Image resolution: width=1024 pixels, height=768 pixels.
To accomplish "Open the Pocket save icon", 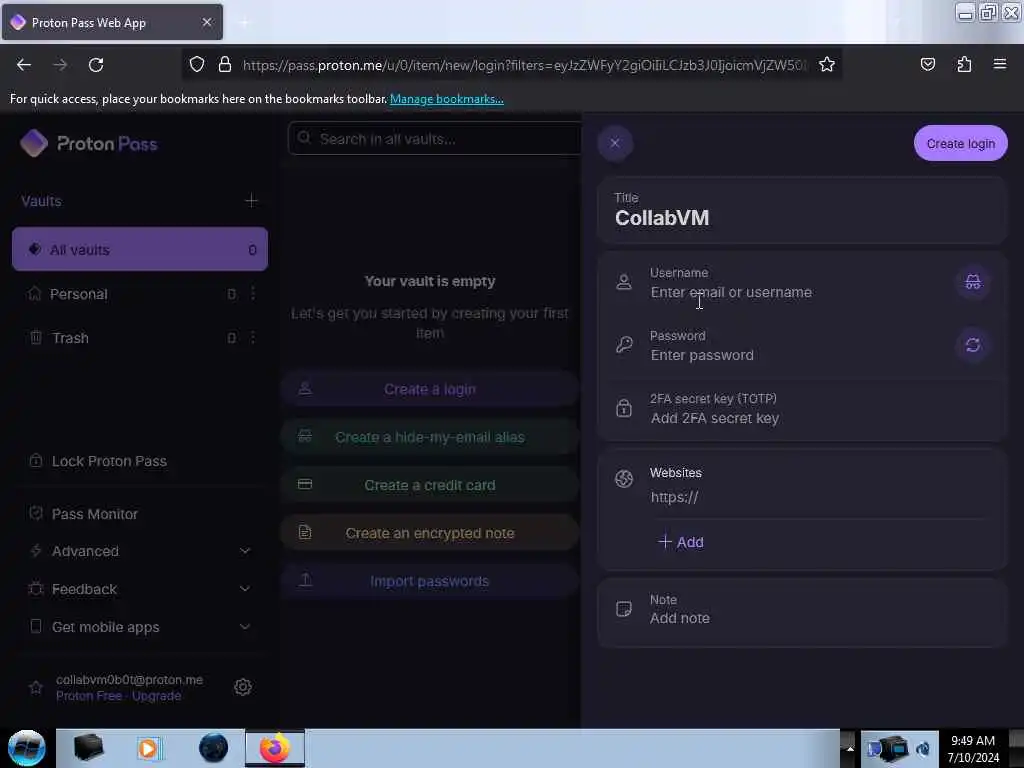I will 927,64.
